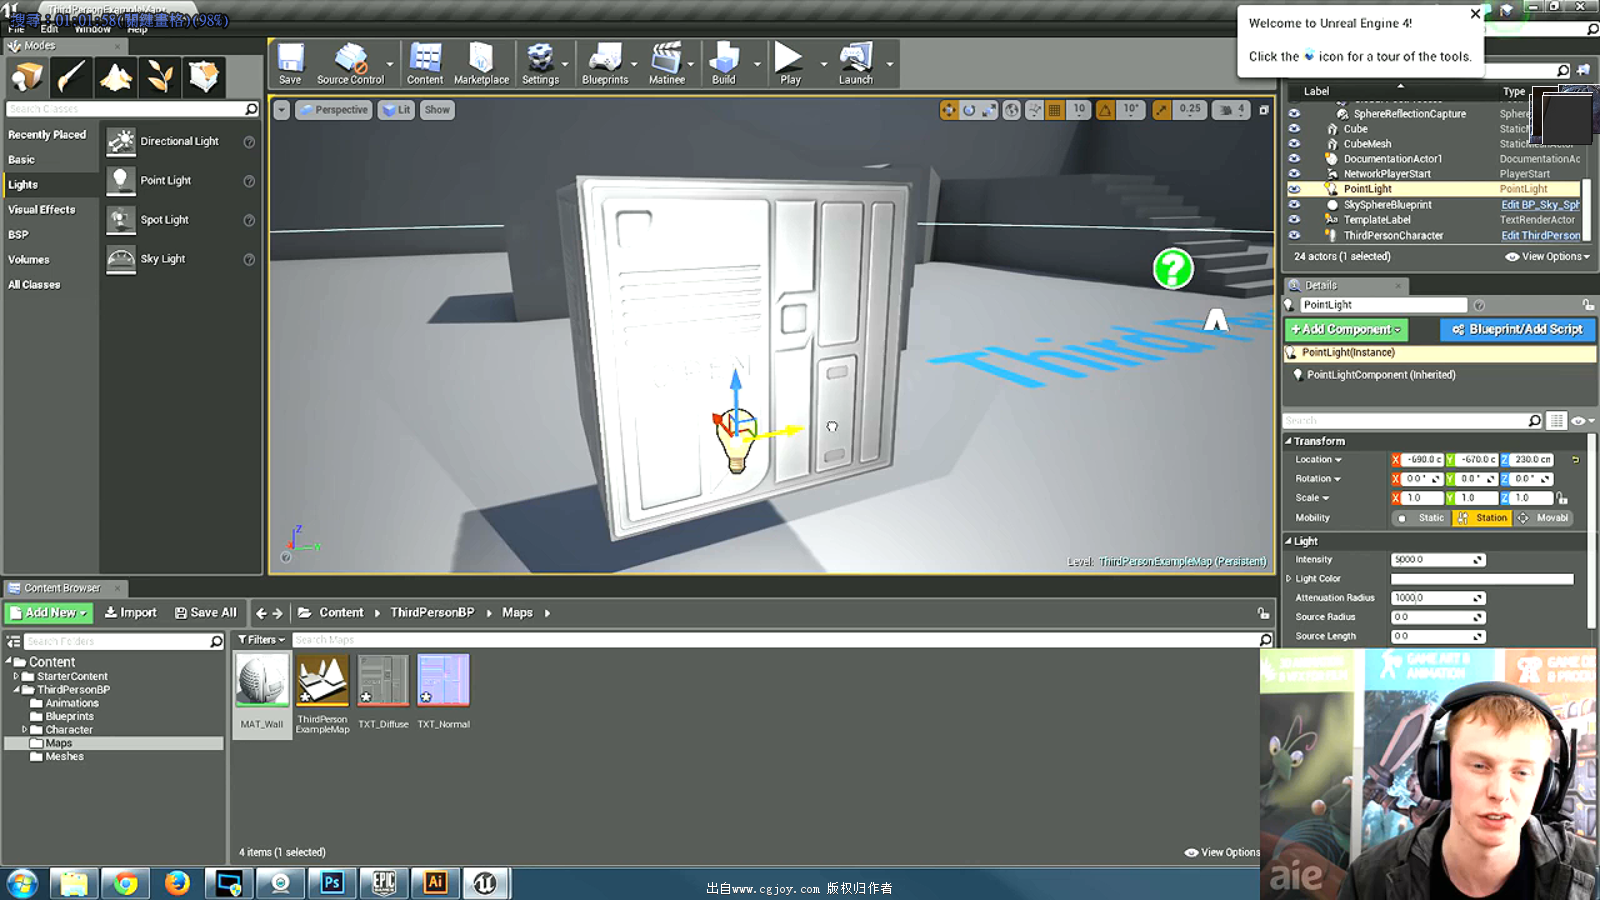This screenshot has height=900, width=1600.
Task: Click the Build toolbar icon
Action: point(724,64)
